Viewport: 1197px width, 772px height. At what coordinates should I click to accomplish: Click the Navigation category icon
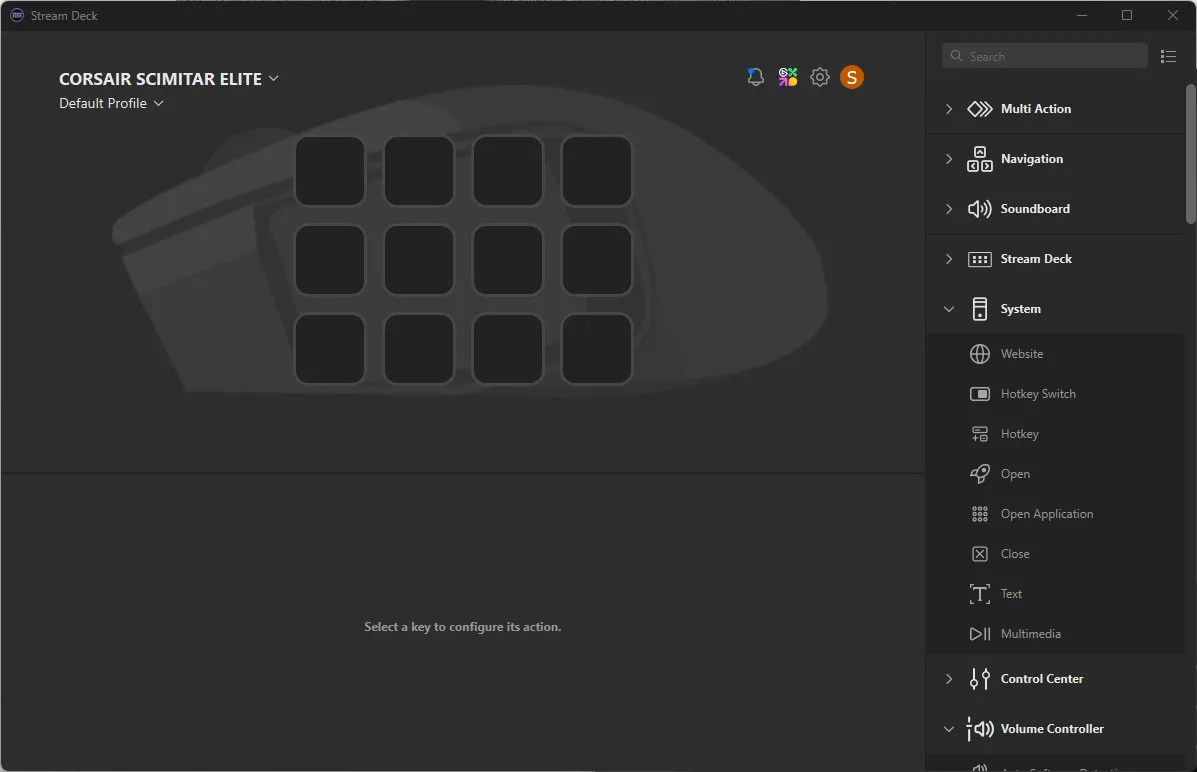[979, 159]
